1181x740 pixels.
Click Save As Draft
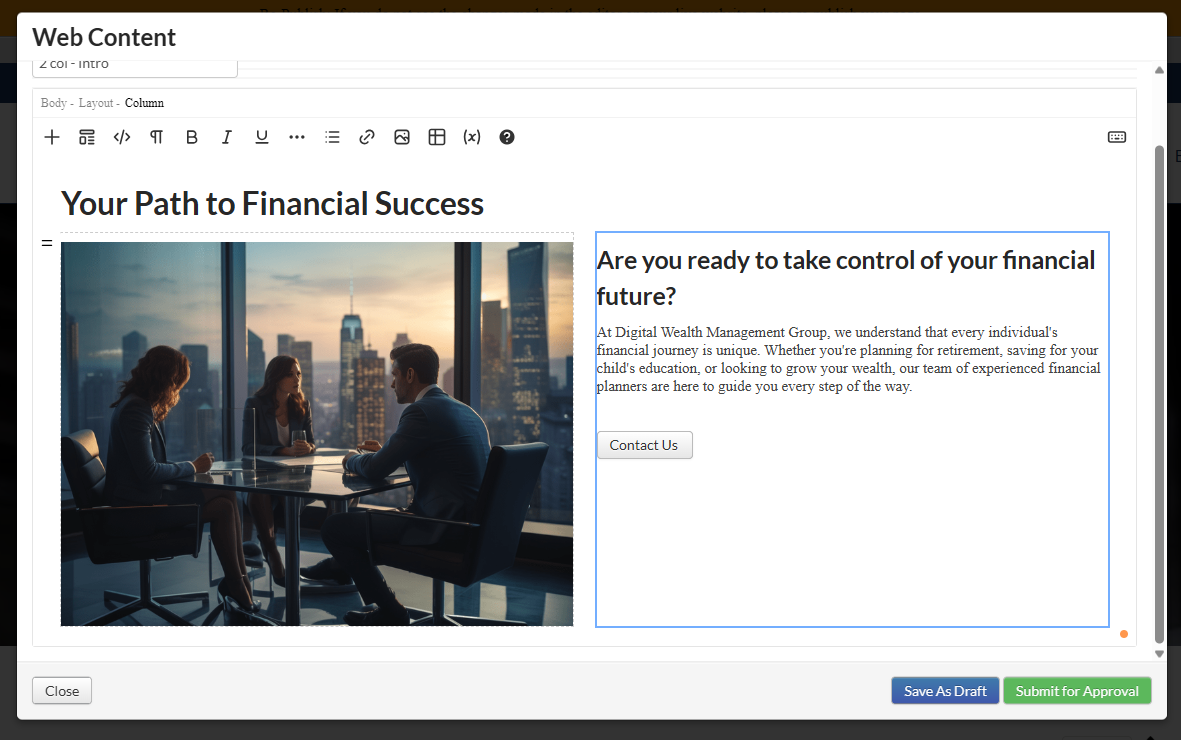pos(945,691)
